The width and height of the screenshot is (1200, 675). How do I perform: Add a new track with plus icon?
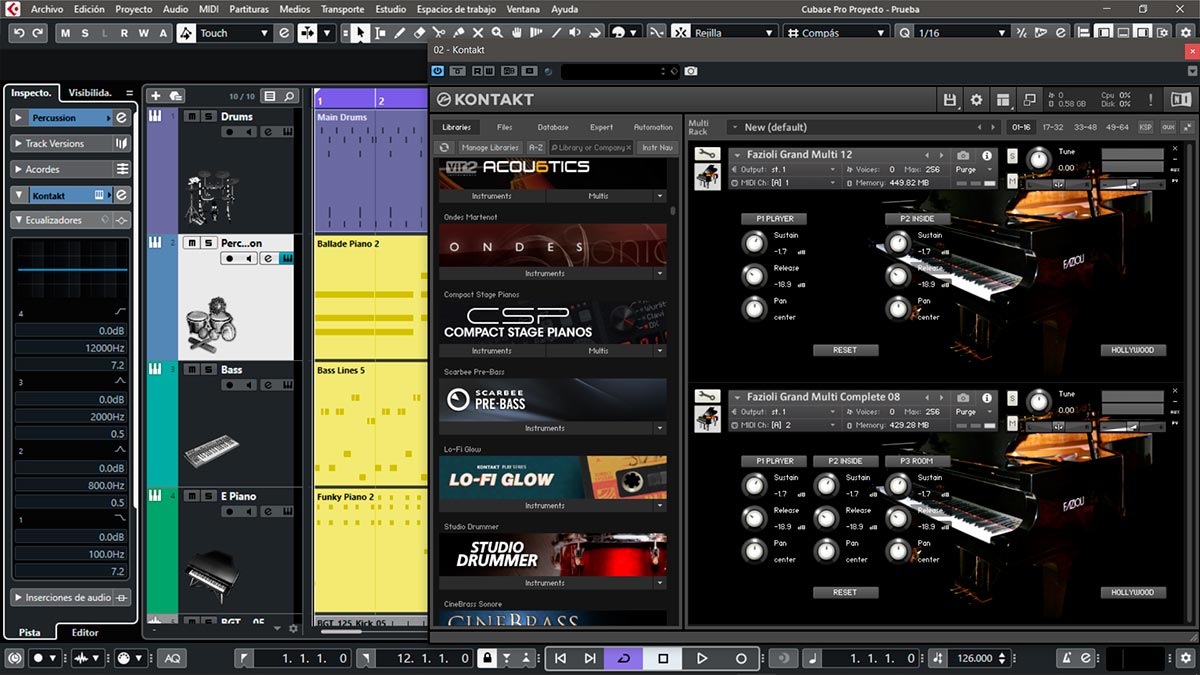pyautogui.click(x=155, y=96)
